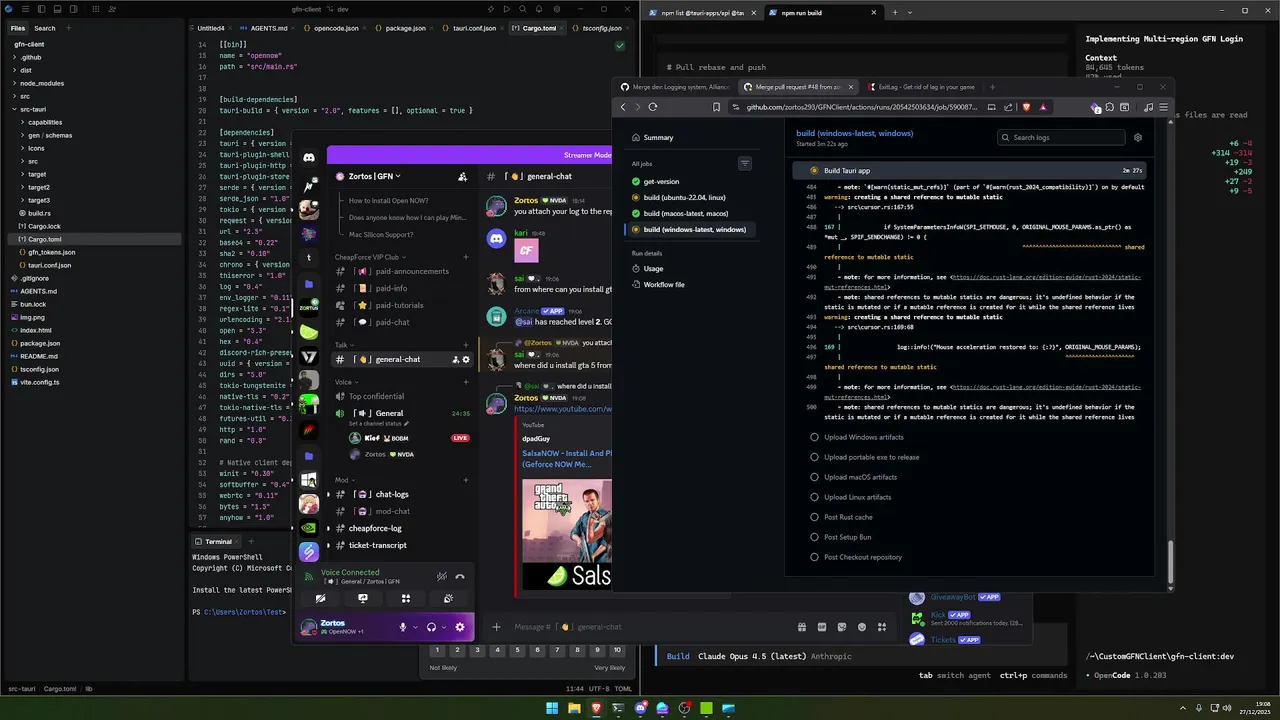
Task: Open the chat-logs channel
Action: pos(402,494)
